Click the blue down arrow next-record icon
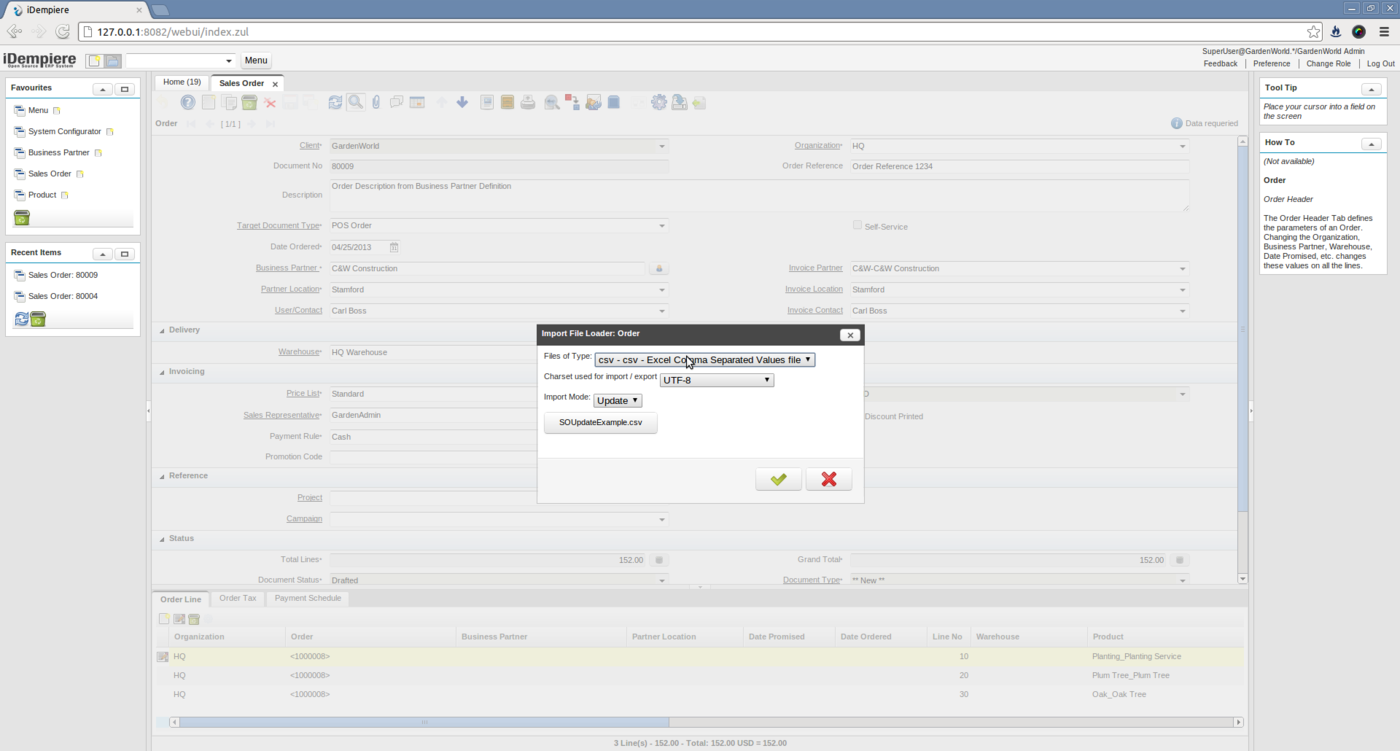Image resolution: width=1400 pixels, height=751 pixels. [x=462, y=102]
